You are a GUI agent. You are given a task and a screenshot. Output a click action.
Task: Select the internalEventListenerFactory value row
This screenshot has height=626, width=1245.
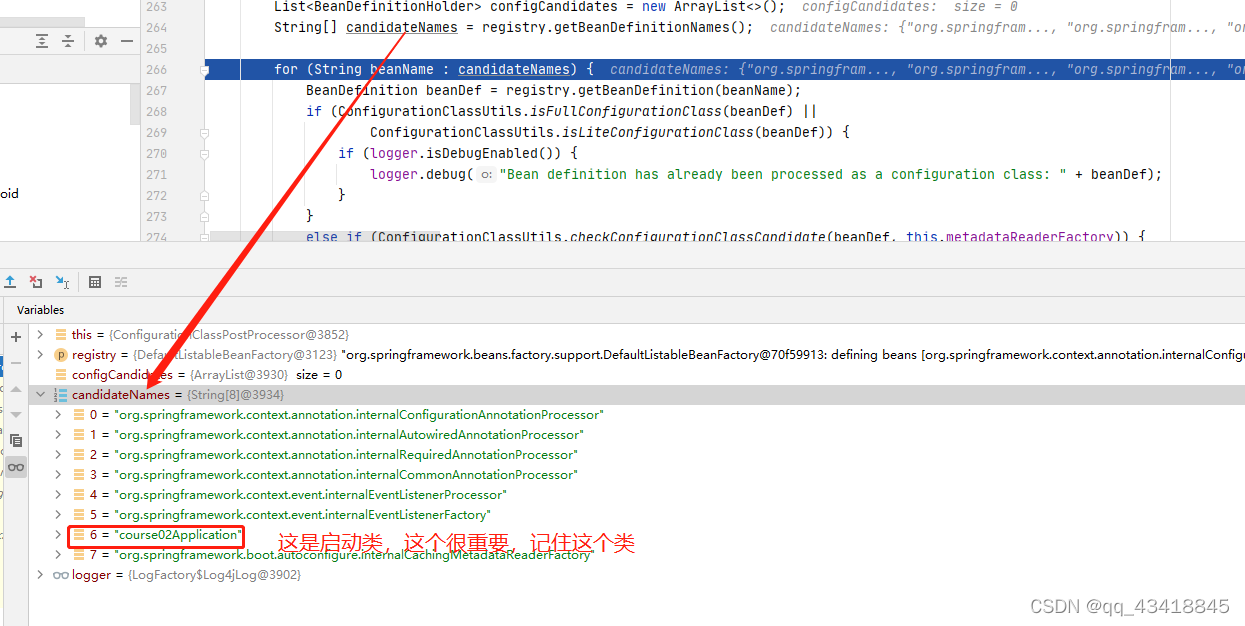637,515
